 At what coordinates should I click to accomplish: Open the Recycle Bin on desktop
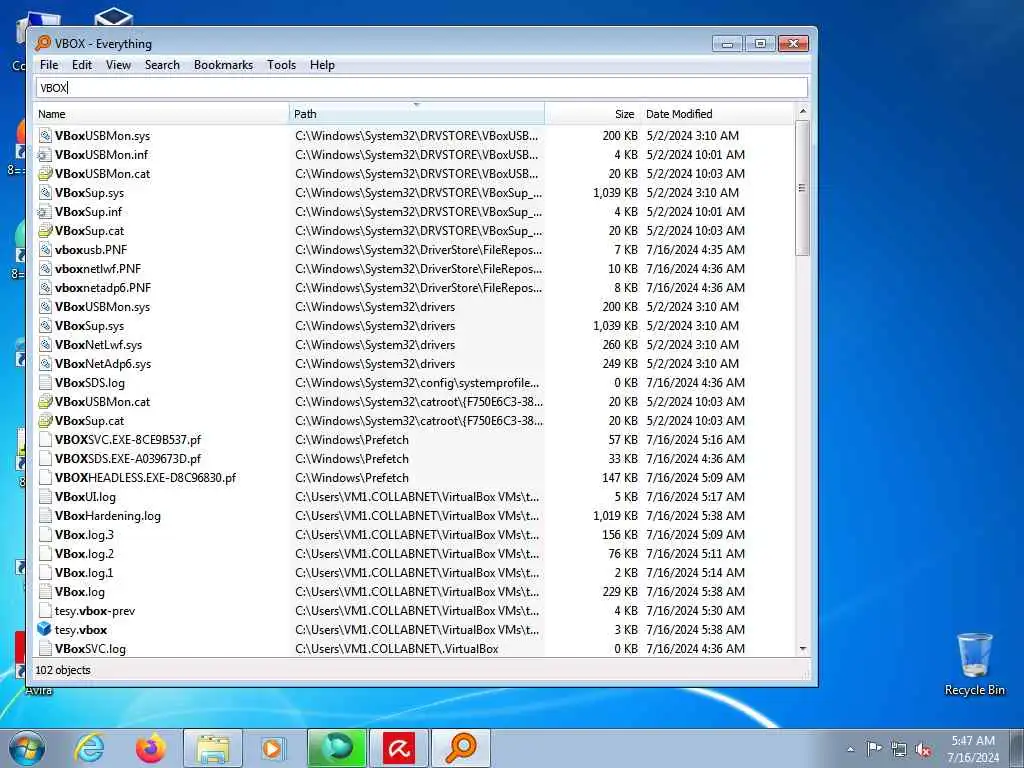click(974, 664)
